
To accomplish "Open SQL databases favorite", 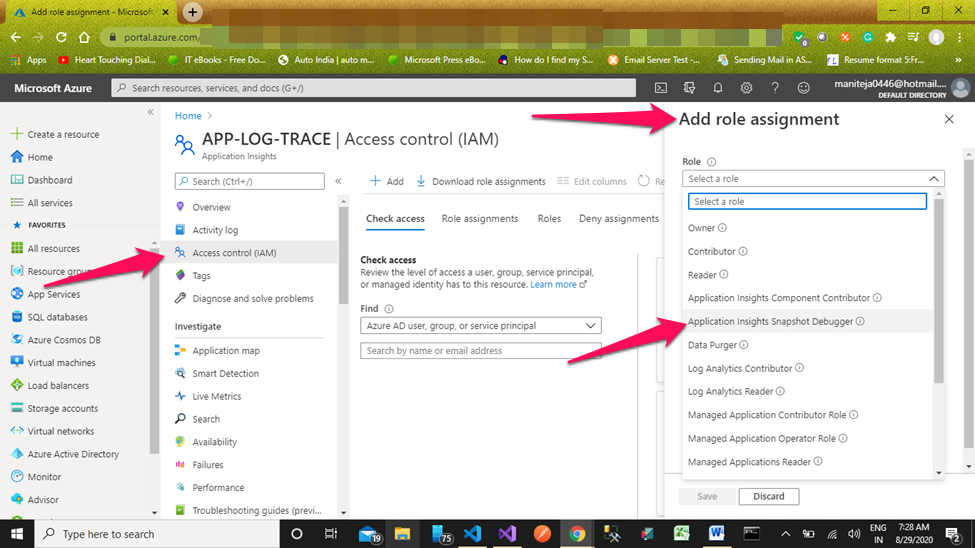I will tap(49, 317).
